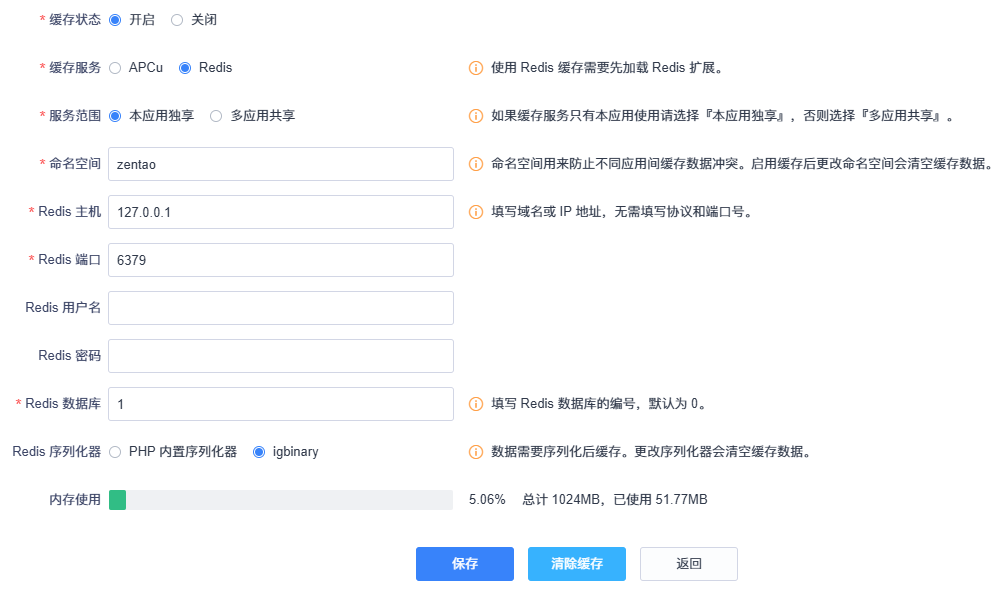Select the 开启 cache status radio button
The image size is (1003, 594).
(x=115, y=20)
